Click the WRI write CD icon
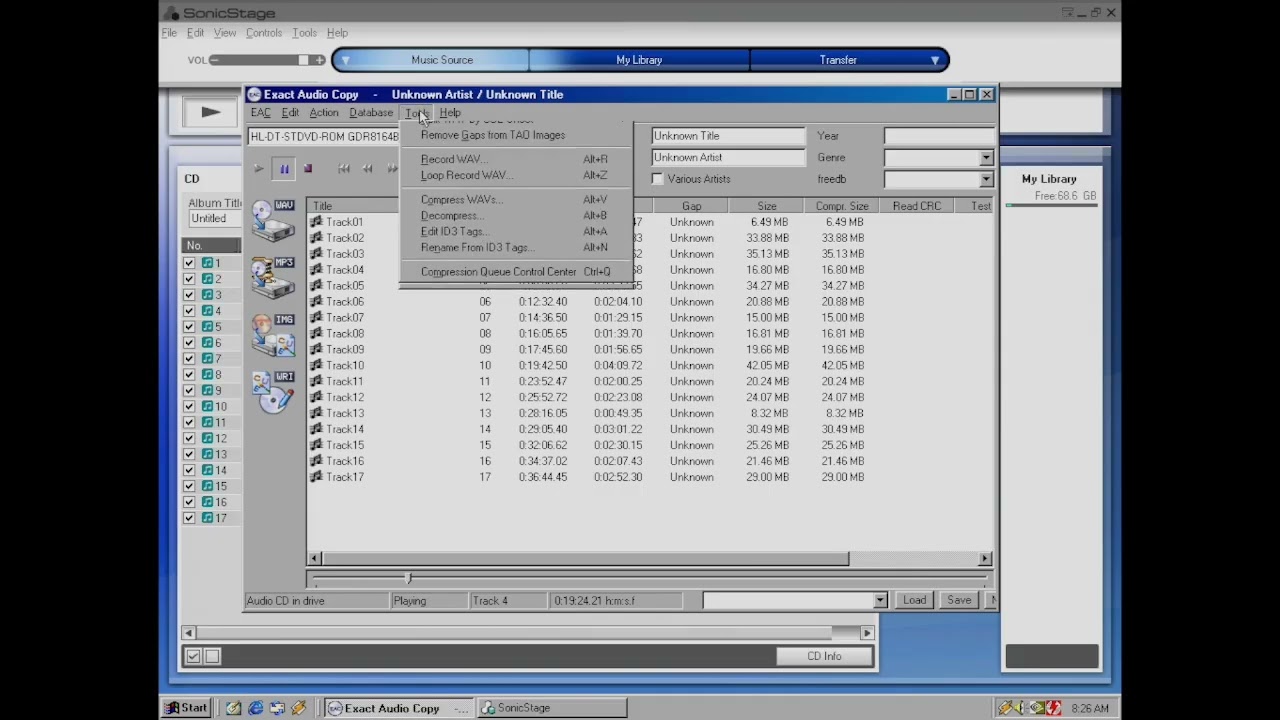Screen dimensions: 1280x720 click(273, 392)
